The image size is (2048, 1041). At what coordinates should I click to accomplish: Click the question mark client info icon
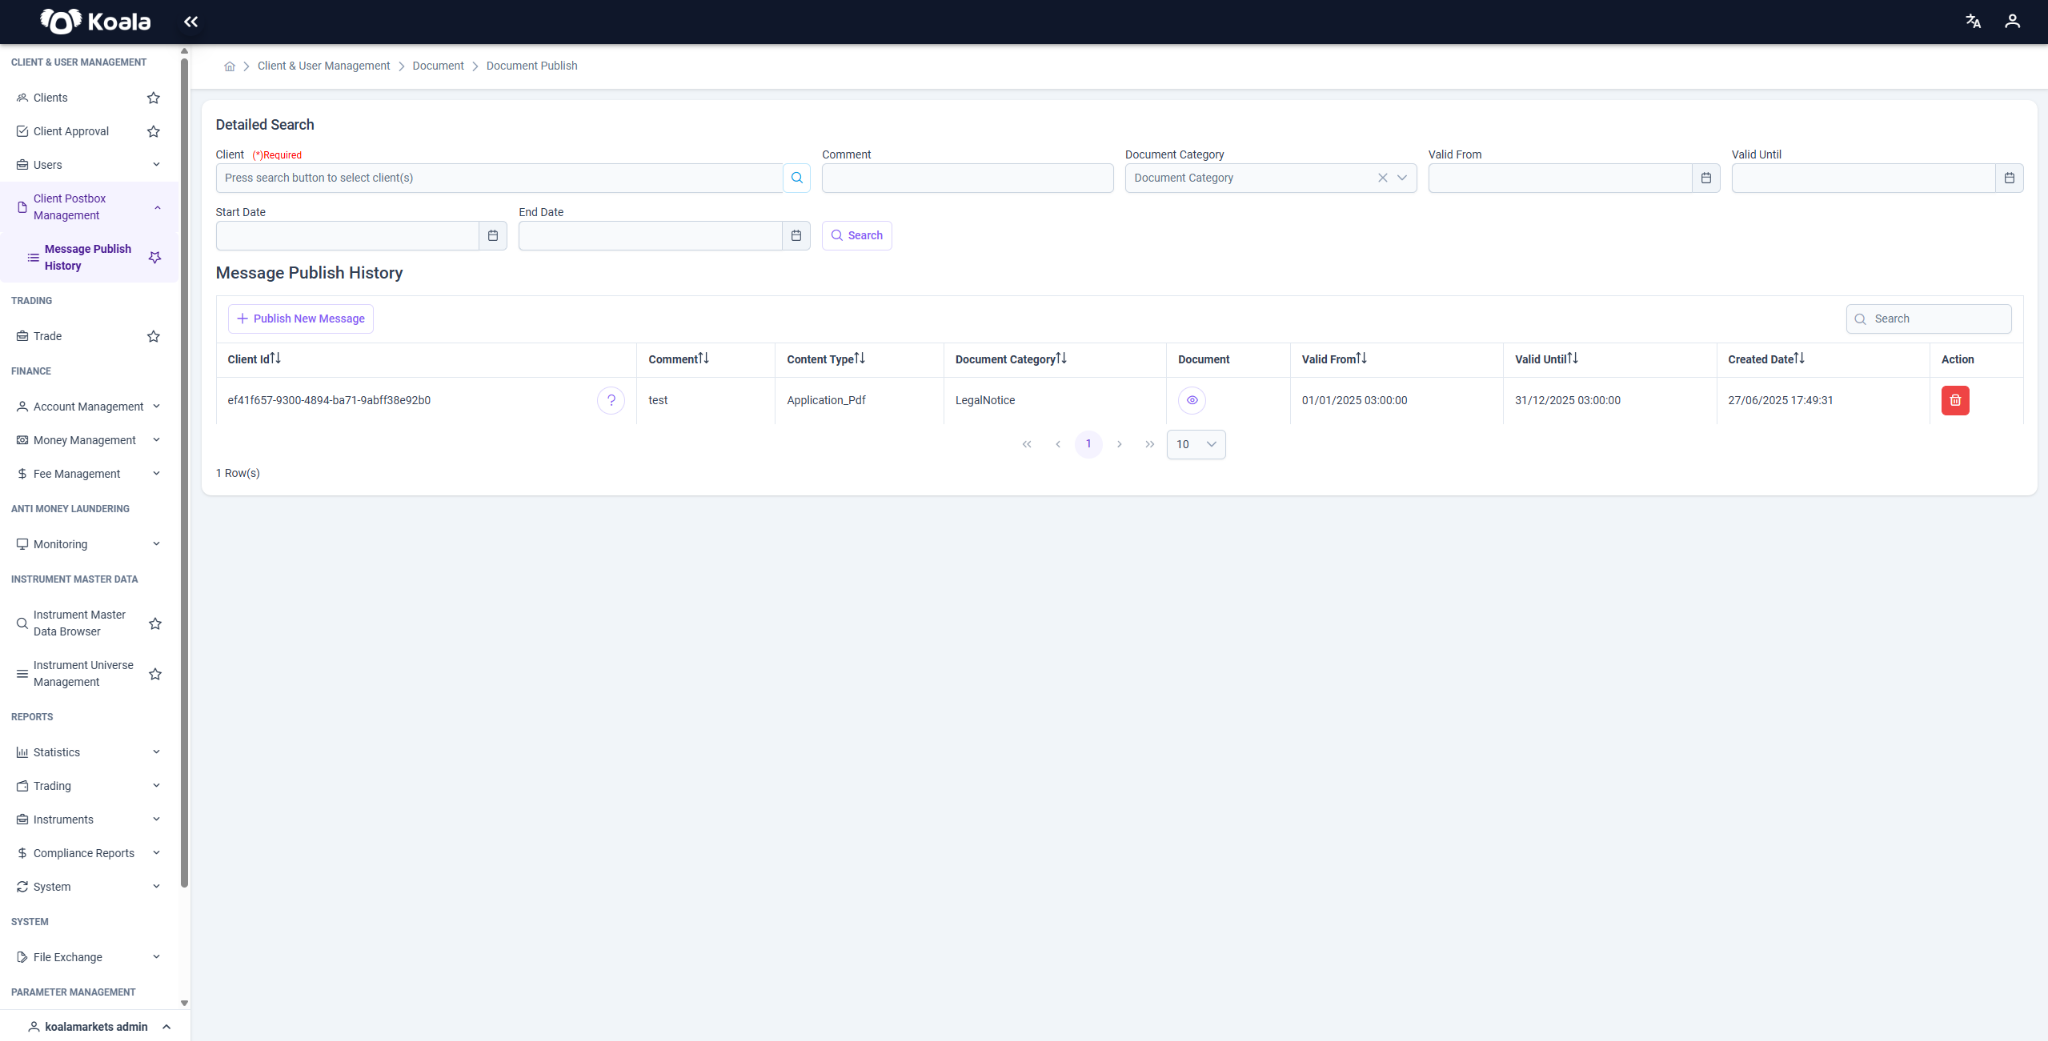click(611, 400)
